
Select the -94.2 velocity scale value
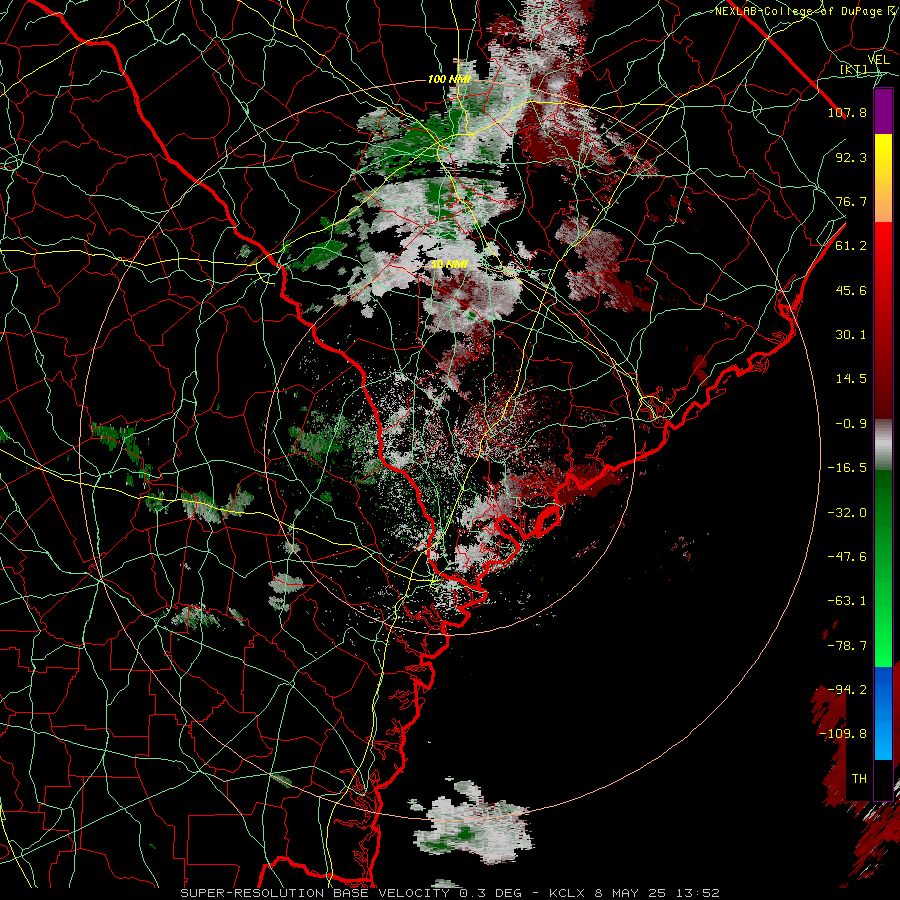pos(847,690)
